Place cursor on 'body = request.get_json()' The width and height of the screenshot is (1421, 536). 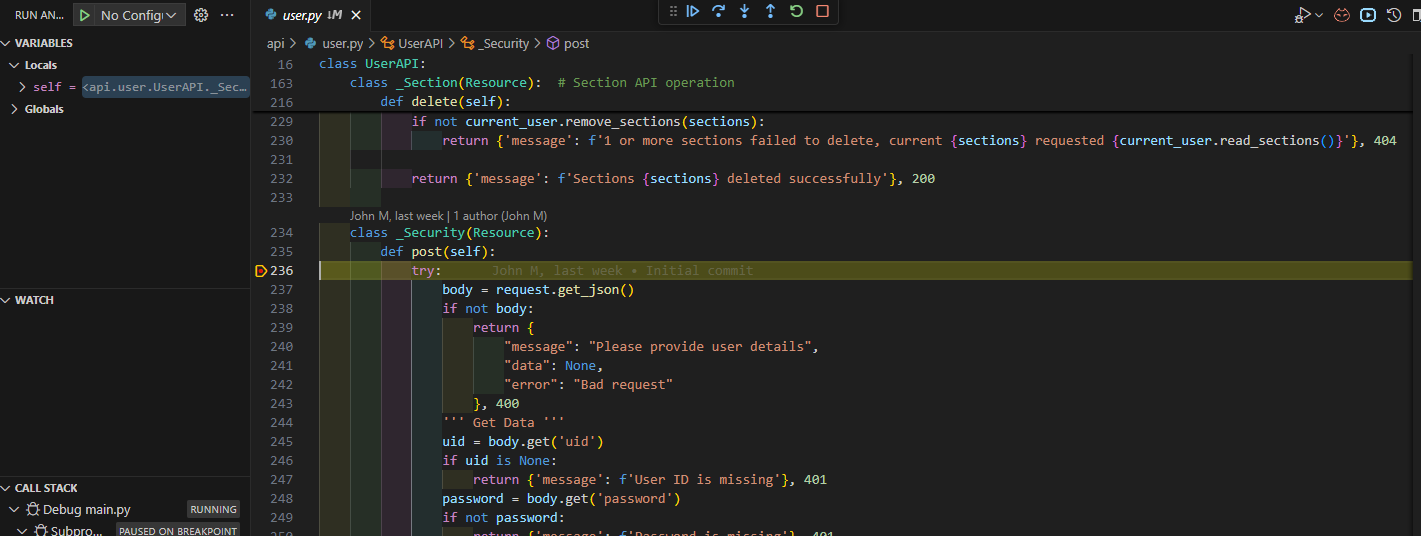pyautogui.click(x=538, y=289)
